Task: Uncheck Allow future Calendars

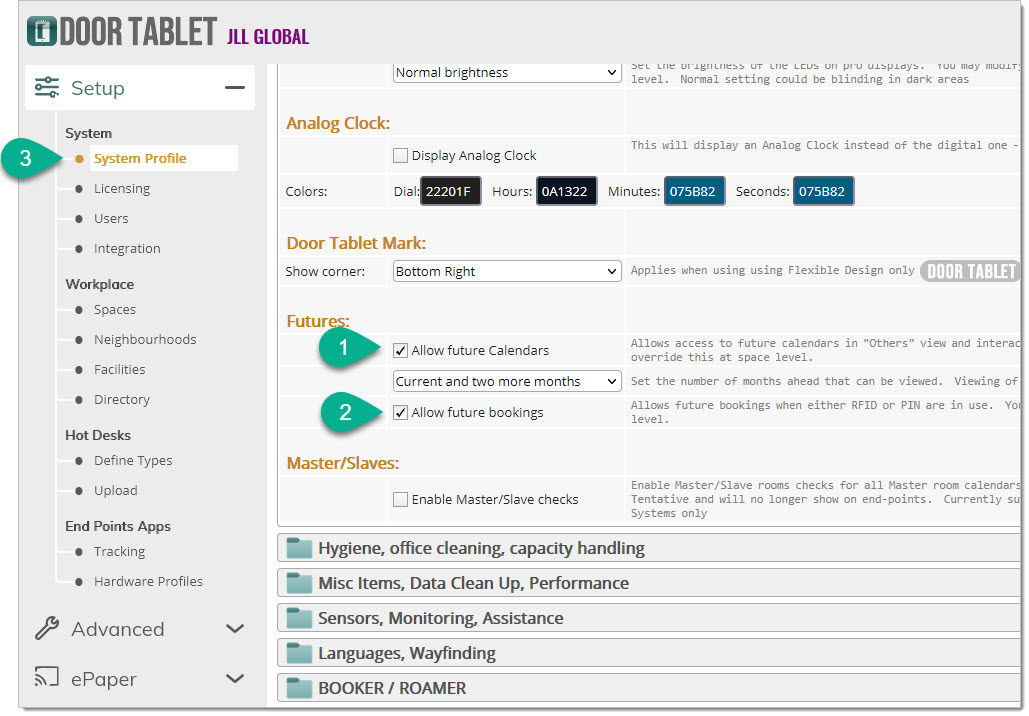Action: (401, 351)
